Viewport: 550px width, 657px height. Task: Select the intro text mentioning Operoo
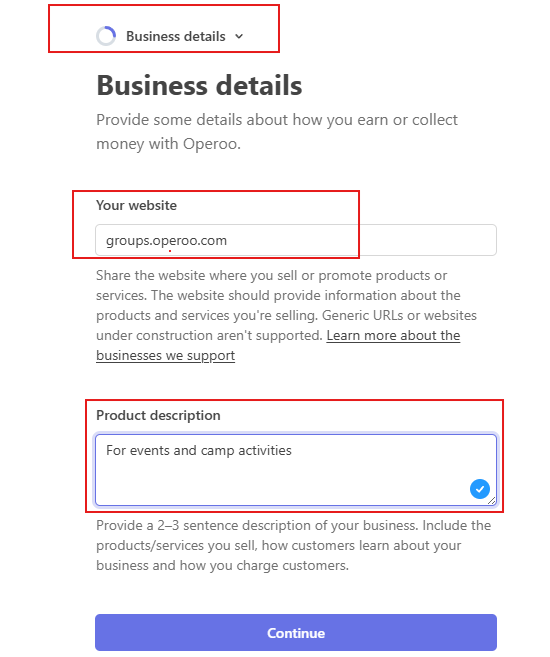pos(276,132)
